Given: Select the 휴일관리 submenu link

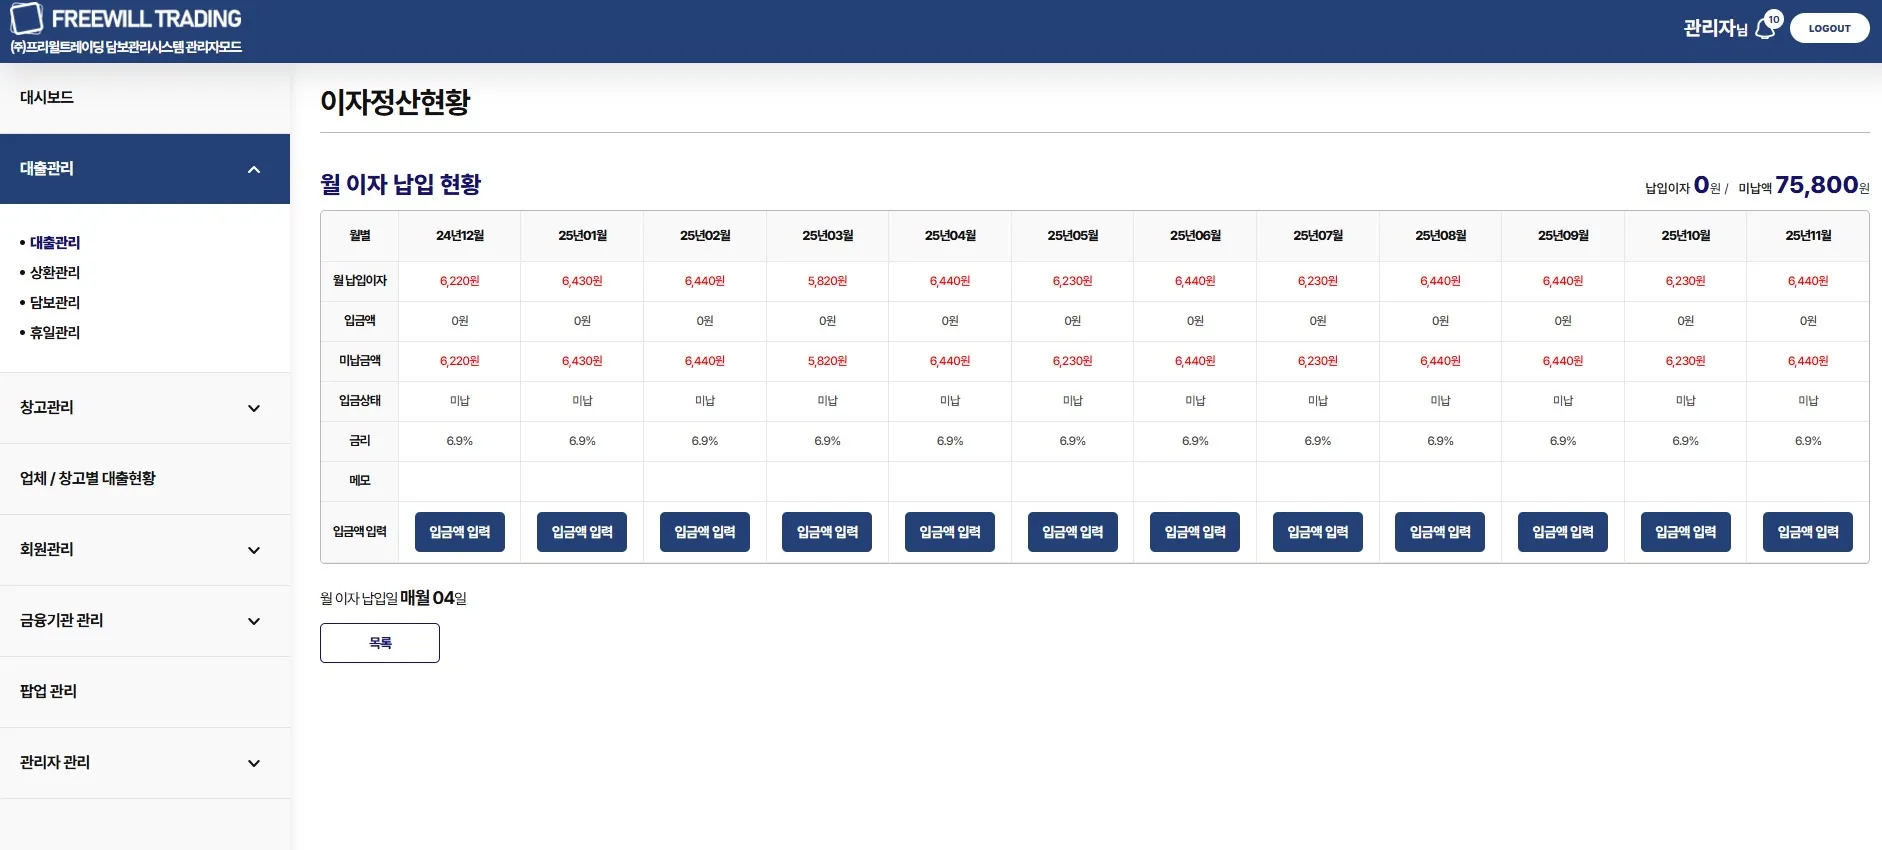Looking at the screenshot, I should tap(55, 332).
